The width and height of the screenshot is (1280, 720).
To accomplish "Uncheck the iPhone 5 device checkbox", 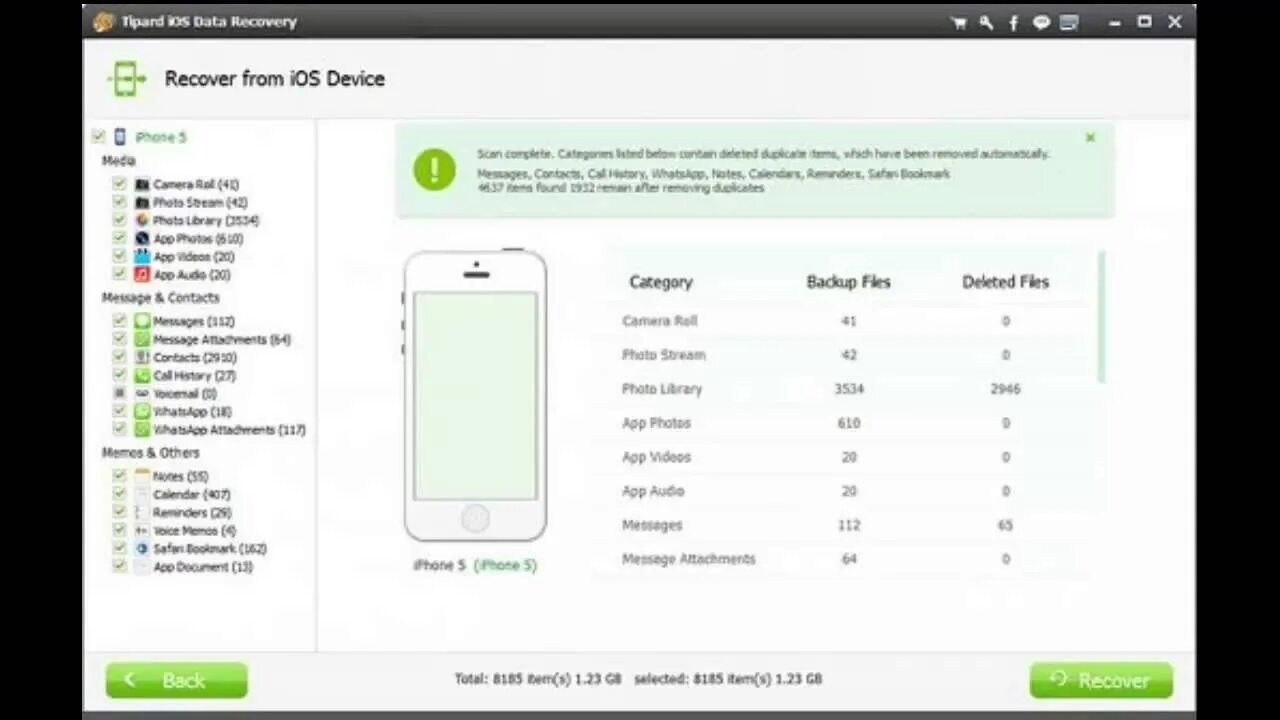I will 98,137.
